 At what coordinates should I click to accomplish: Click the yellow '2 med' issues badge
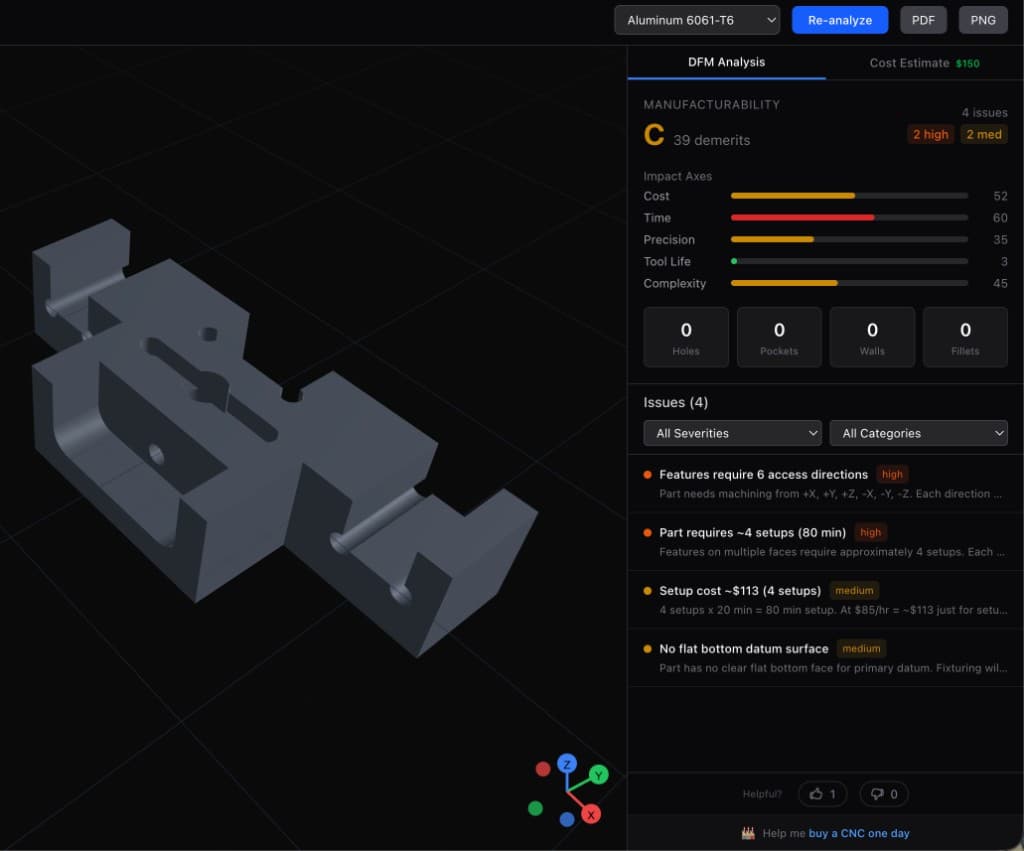tap(983, 133)
